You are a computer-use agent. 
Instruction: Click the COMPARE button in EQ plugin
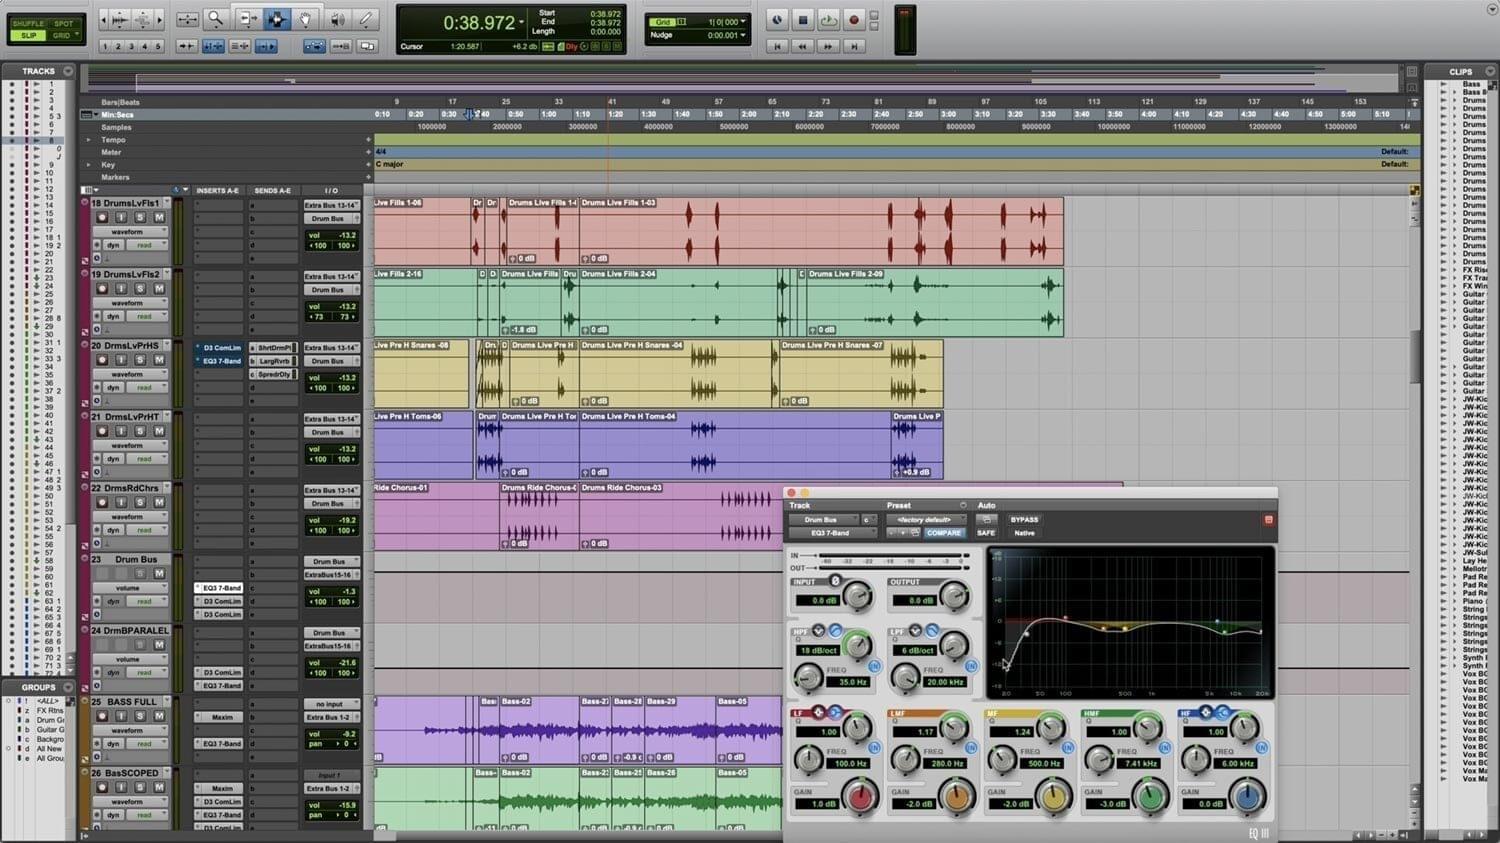[x=943, y=533]
